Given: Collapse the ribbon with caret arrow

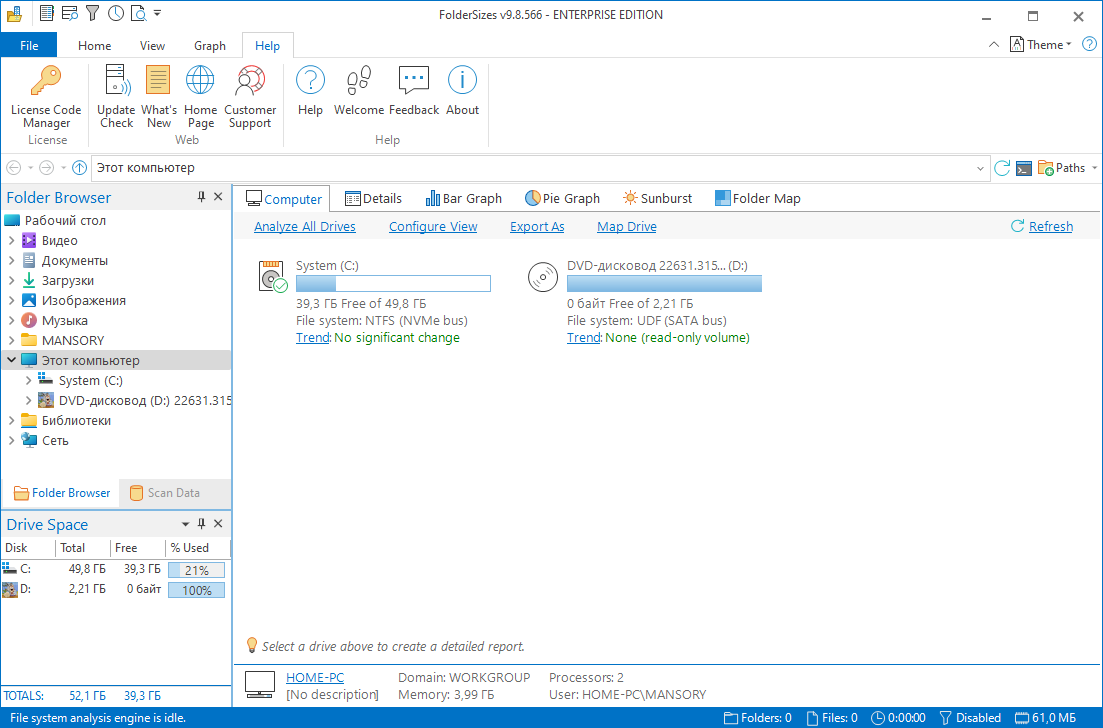Looking at the screenshot, I should pos(993,44).
